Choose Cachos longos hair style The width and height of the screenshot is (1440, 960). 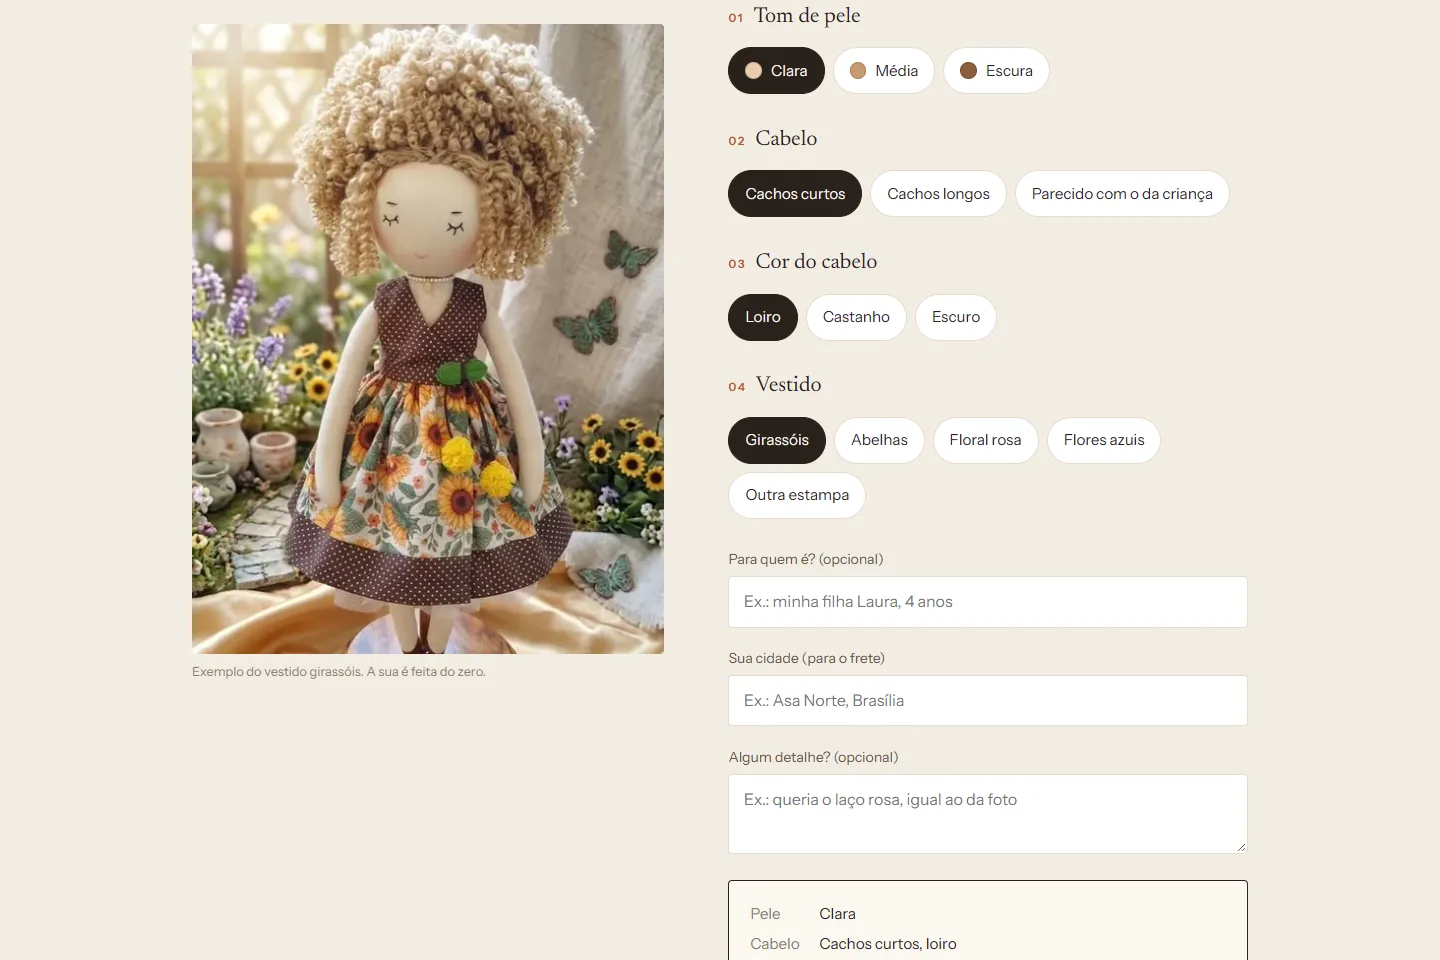pyautogui.click(x=938, y=194)
